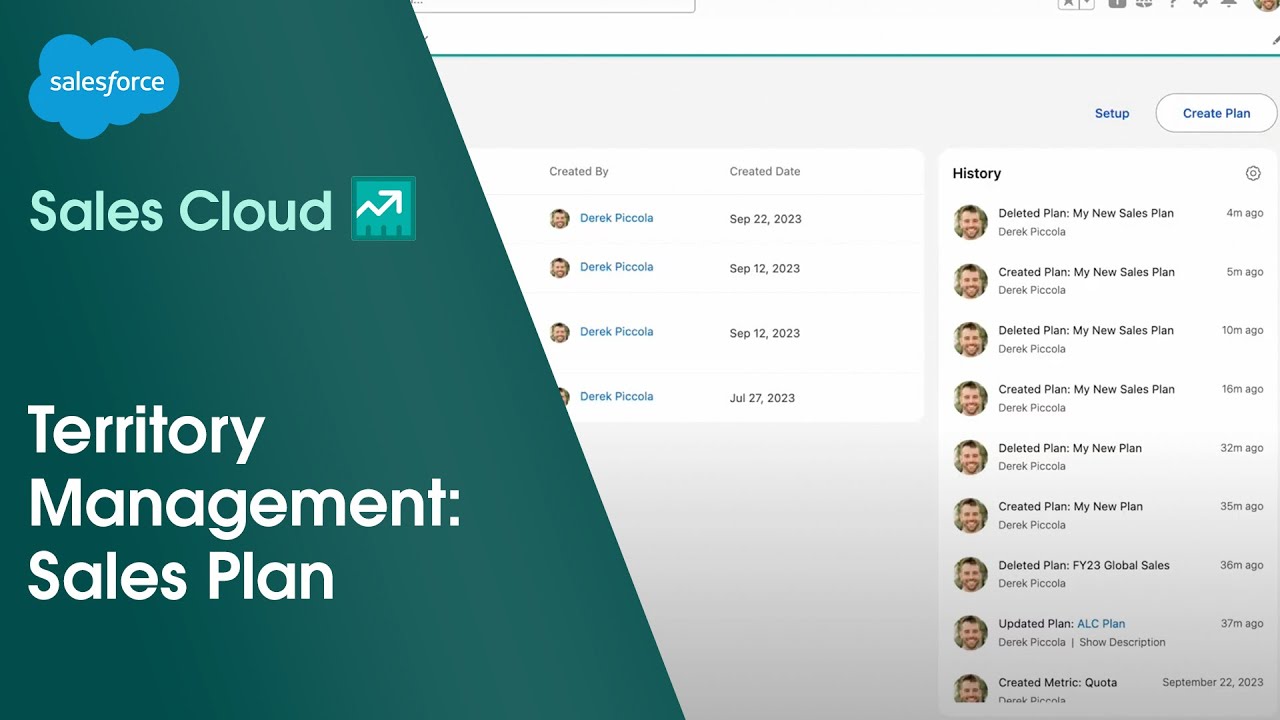The image size is (1280, 720).
Task: Click 'Derek Piccola' under Deleted Plan: FY23 Global Sales
Action: tap(1032, 584)
